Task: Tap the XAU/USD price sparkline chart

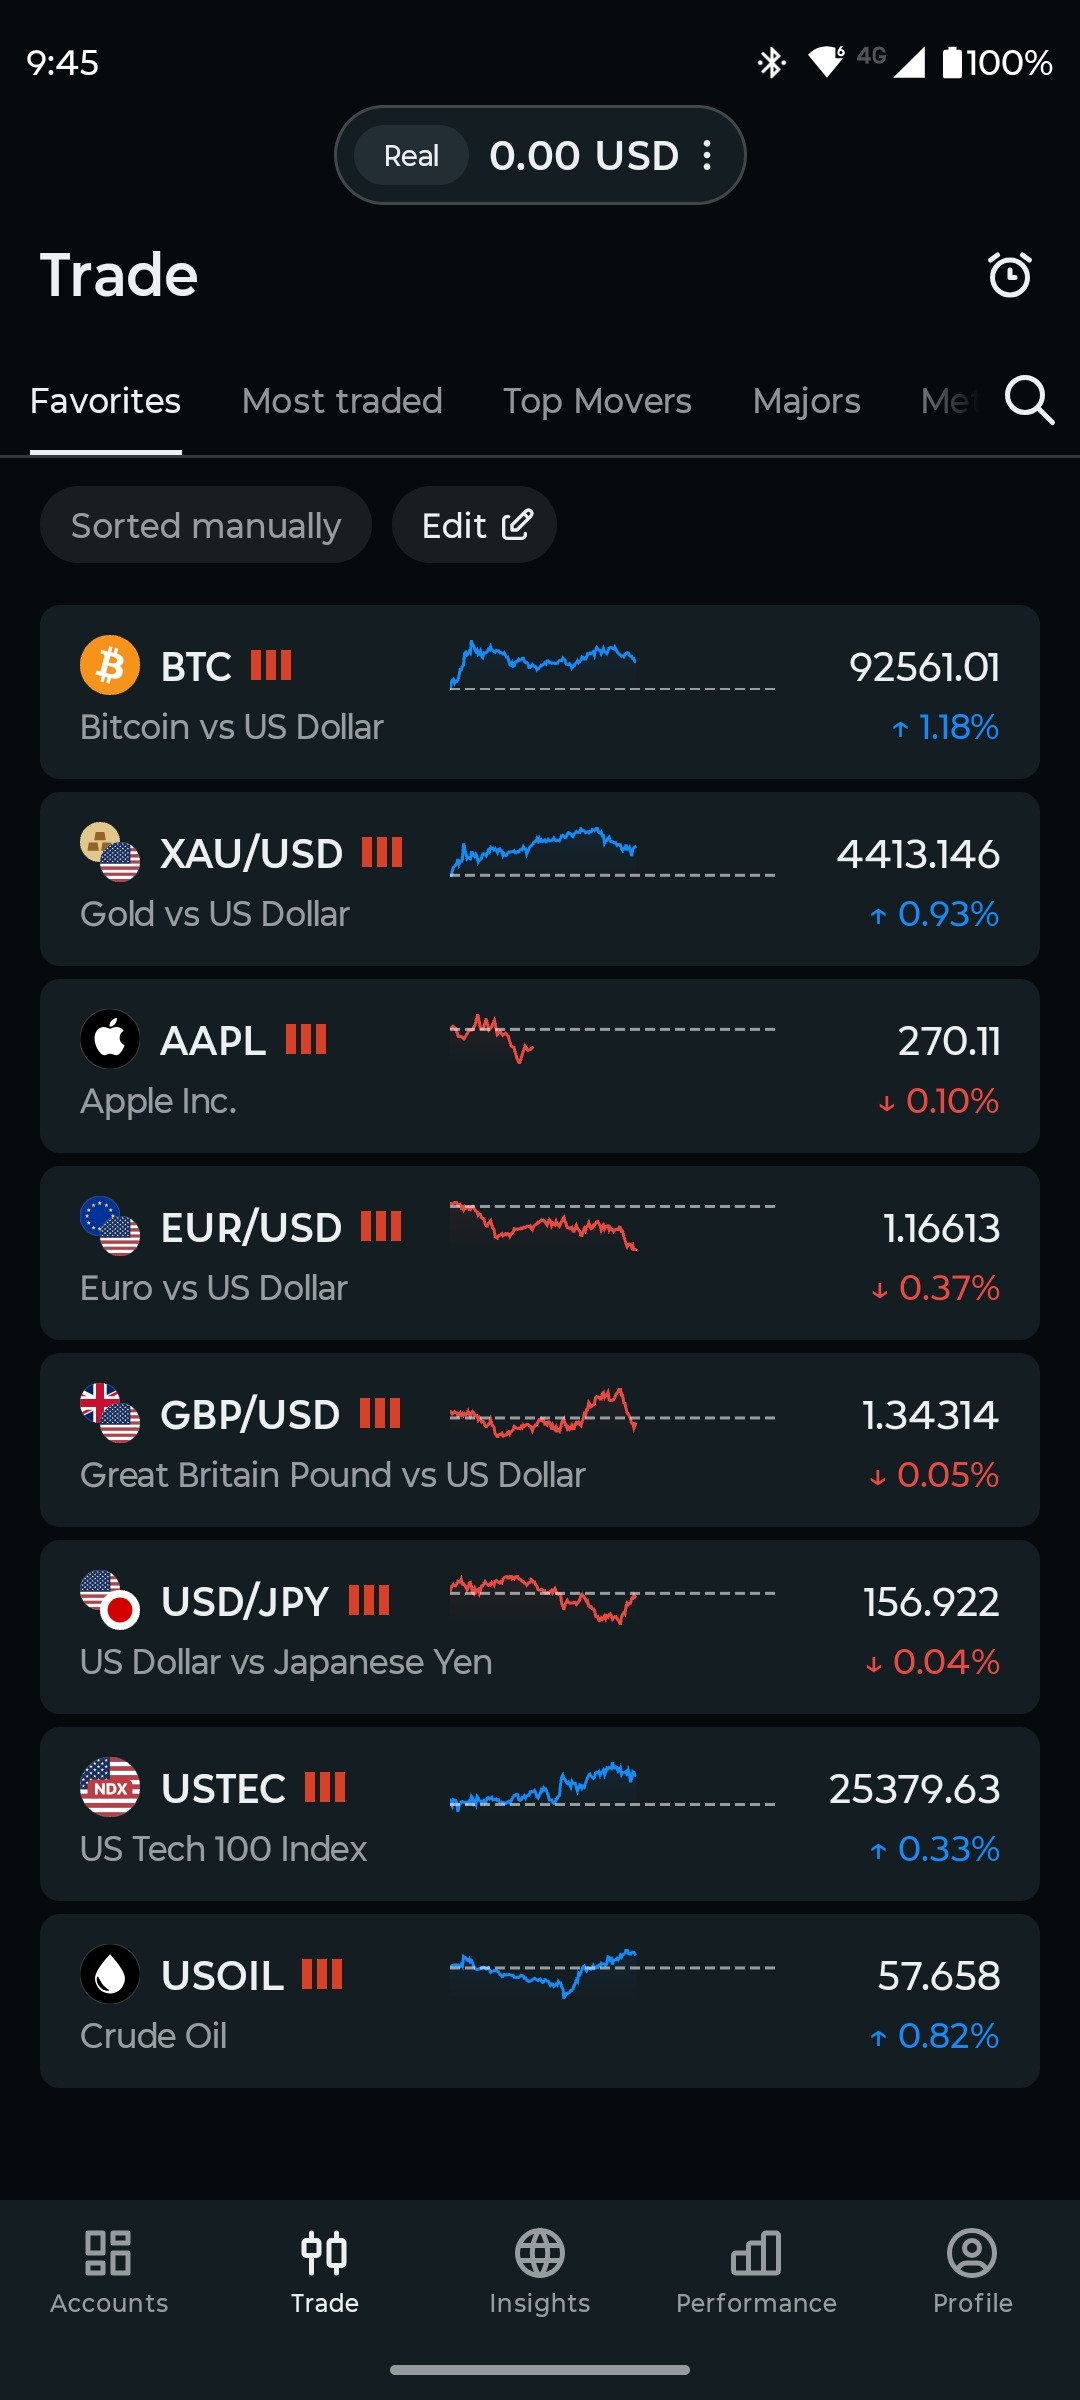Action: [612, 853]
